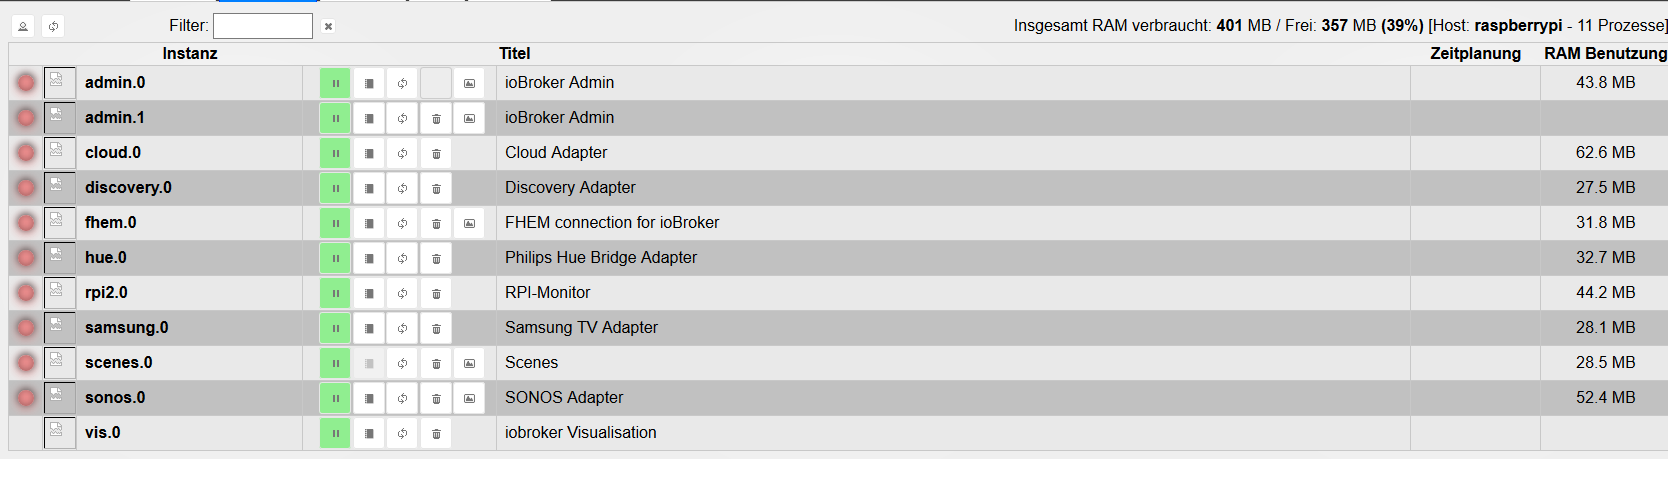
Task: Open configuration for rpi2.0 instance
Action: click(369, 293)
